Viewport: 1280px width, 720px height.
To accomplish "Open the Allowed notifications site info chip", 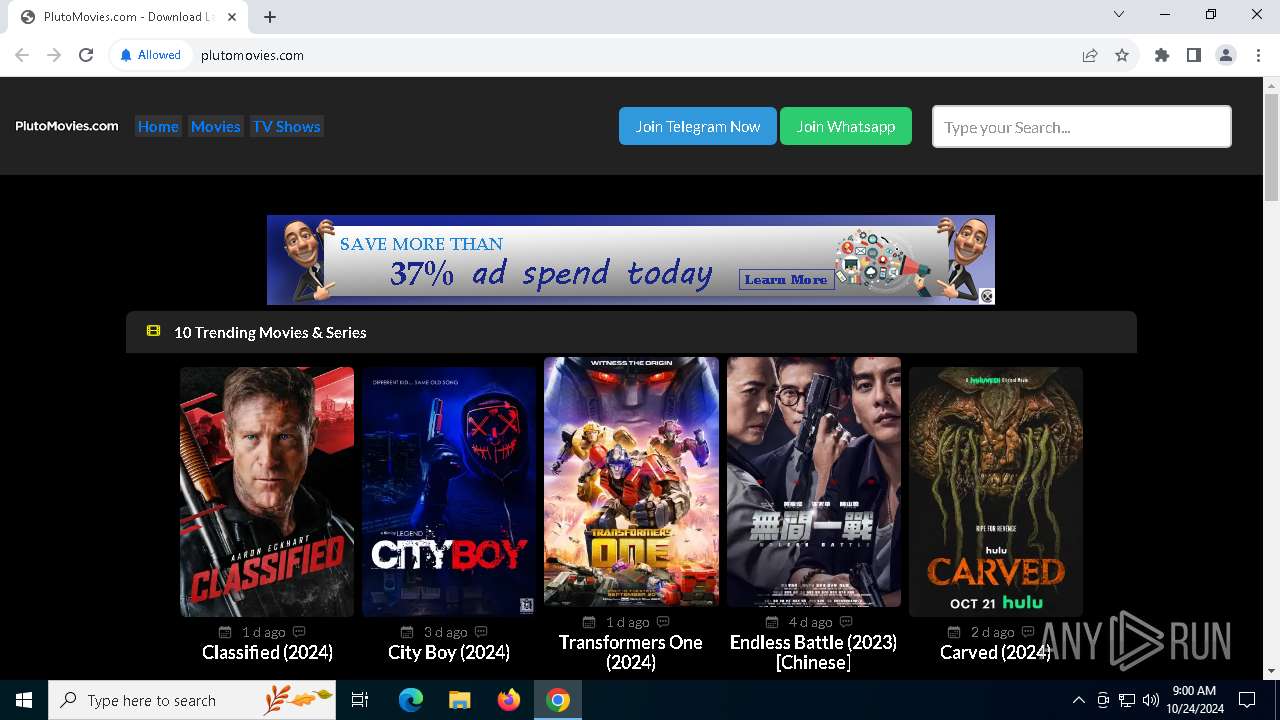I will coord(151,55).
